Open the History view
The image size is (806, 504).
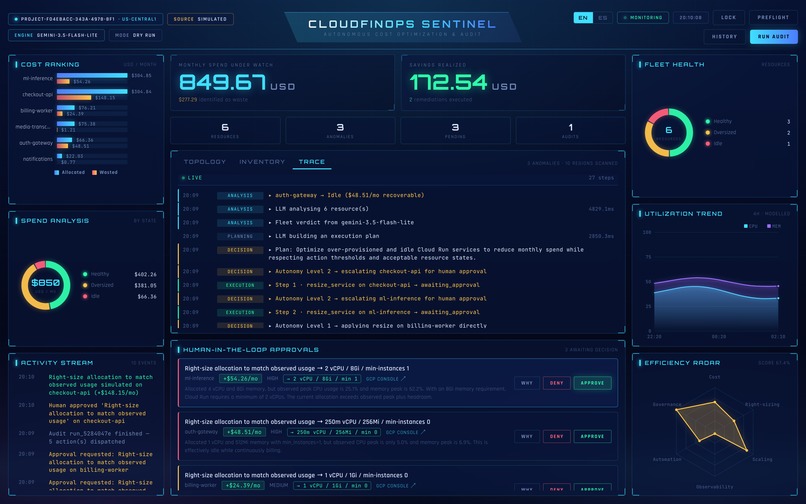tap(724, 37)
